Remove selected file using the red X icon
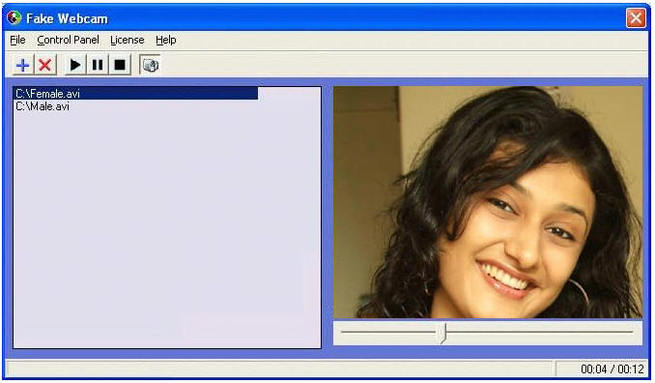Screen dimensions: 655x383 [45, 65]
